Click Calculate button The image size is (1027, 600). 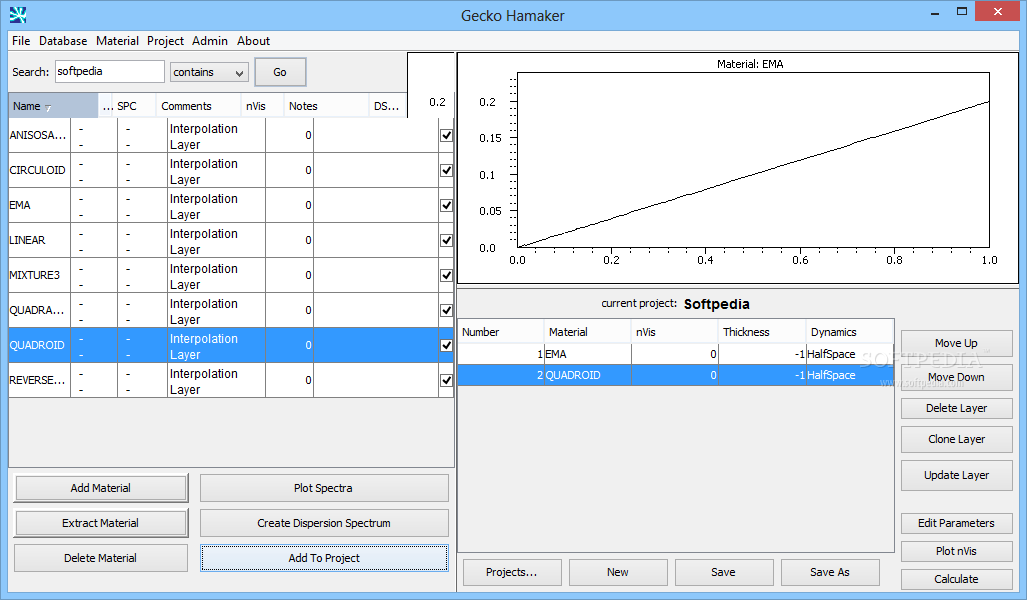pos(956,579)
